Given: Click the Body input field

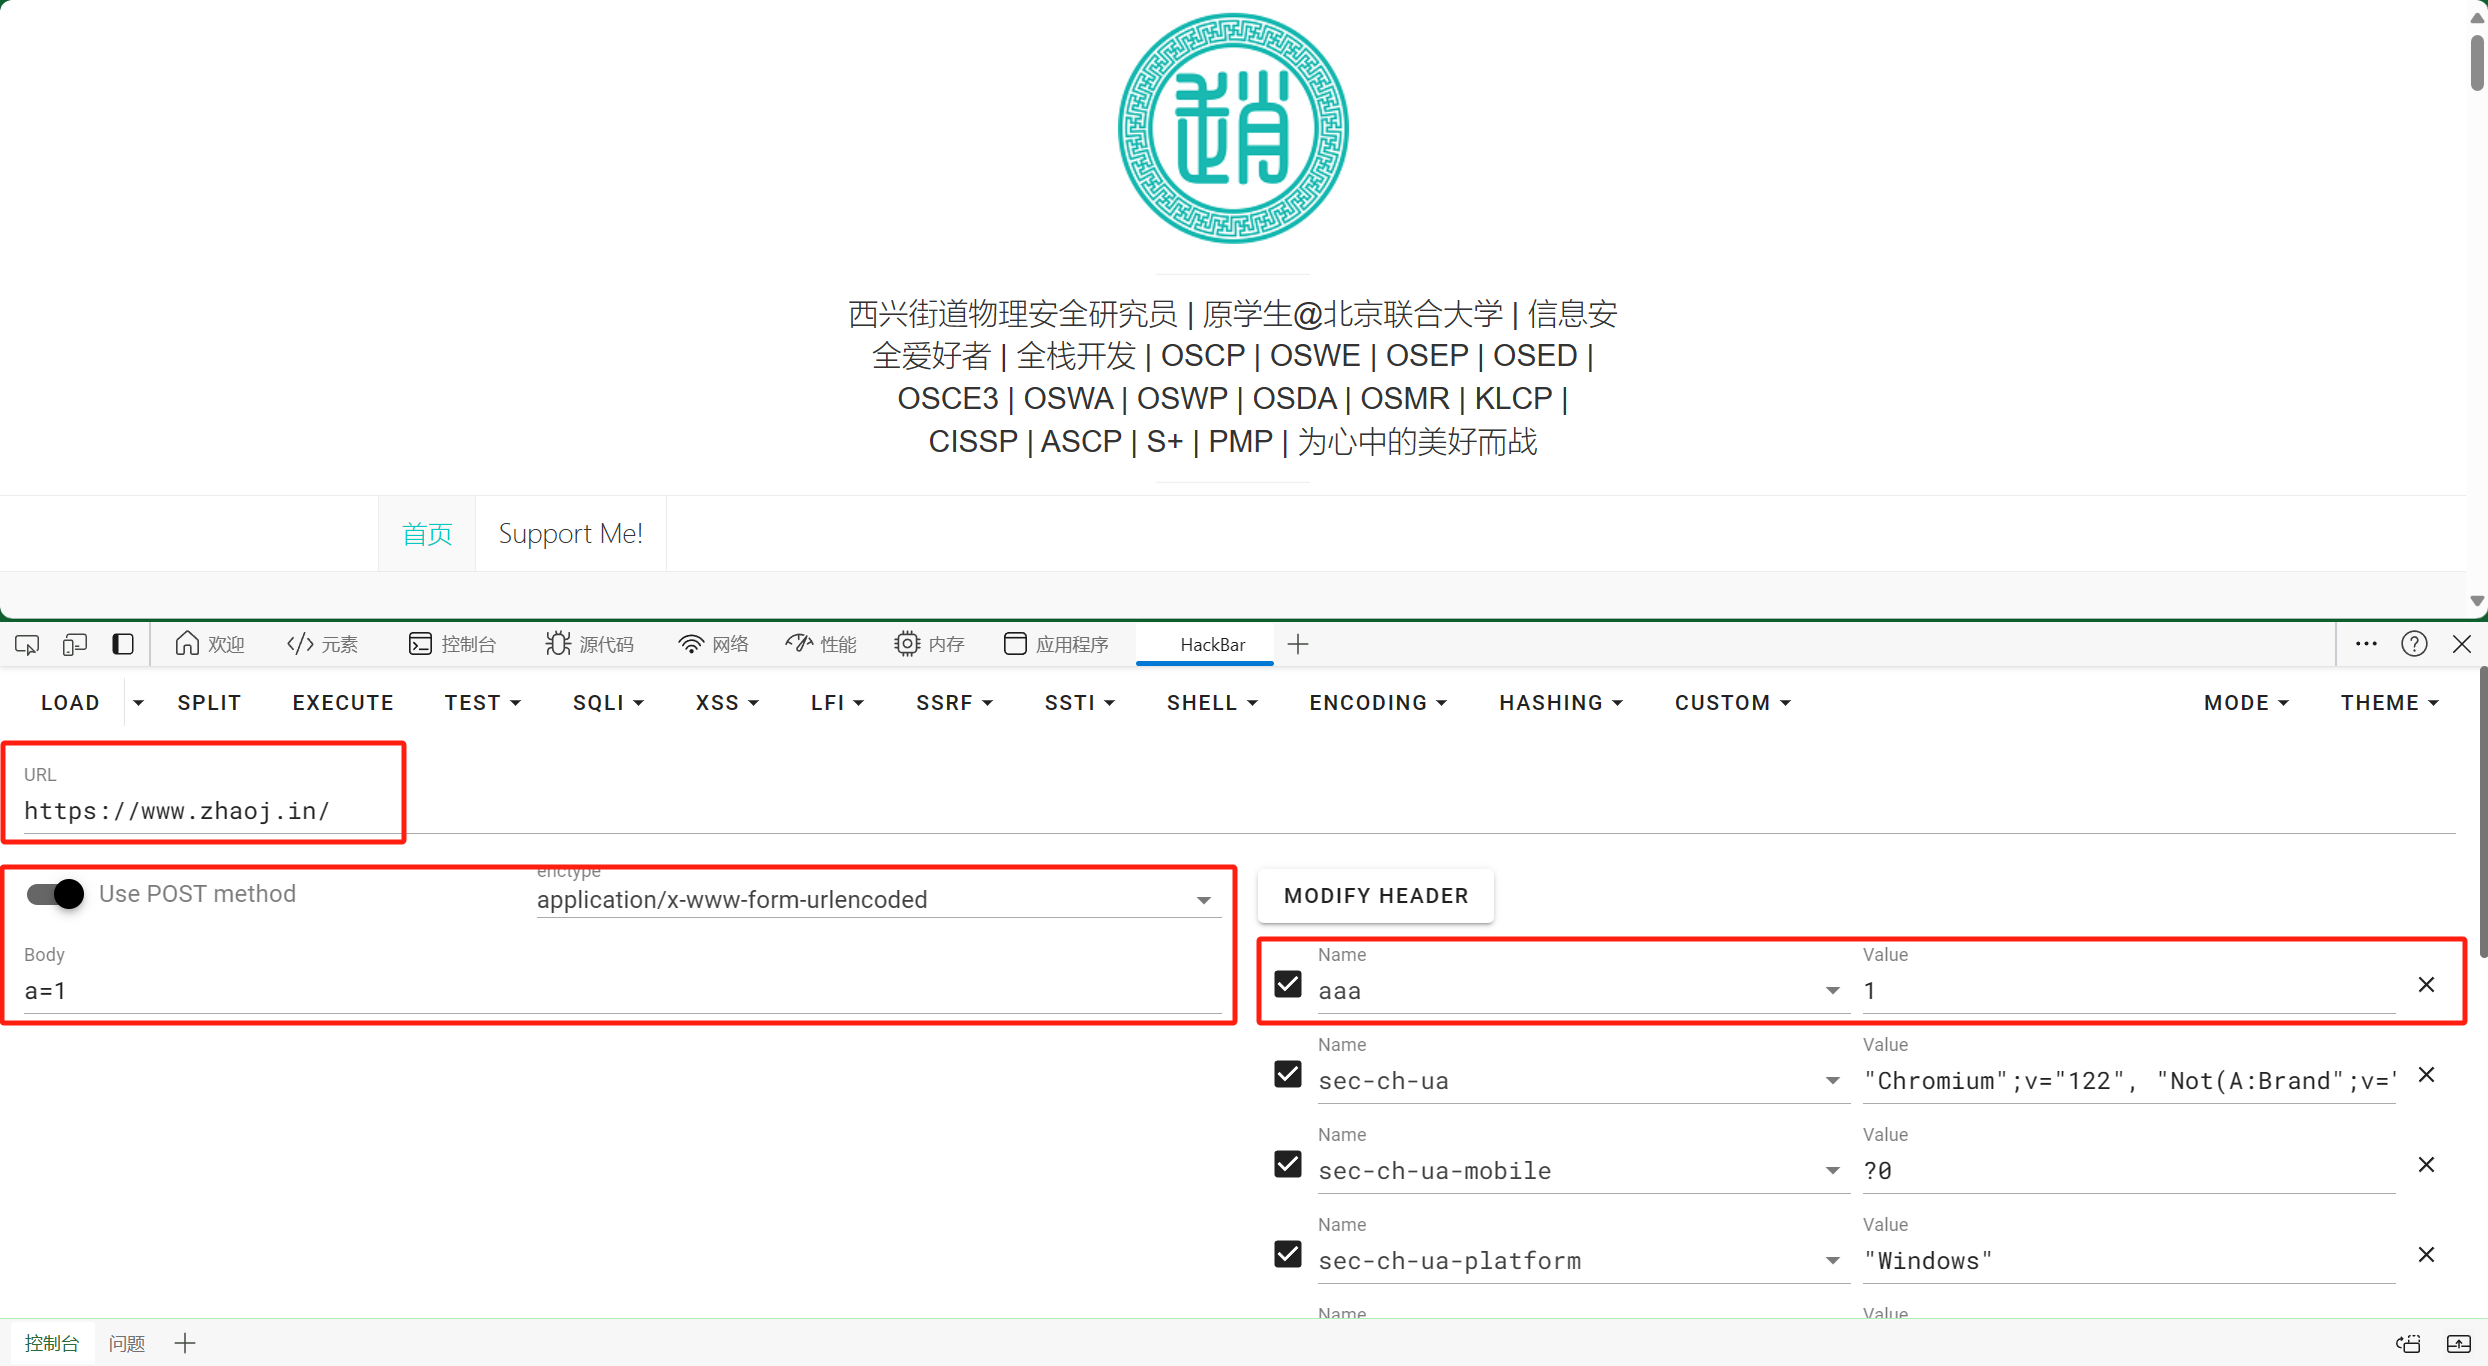Looking at the screenshot, I should 620,991.
